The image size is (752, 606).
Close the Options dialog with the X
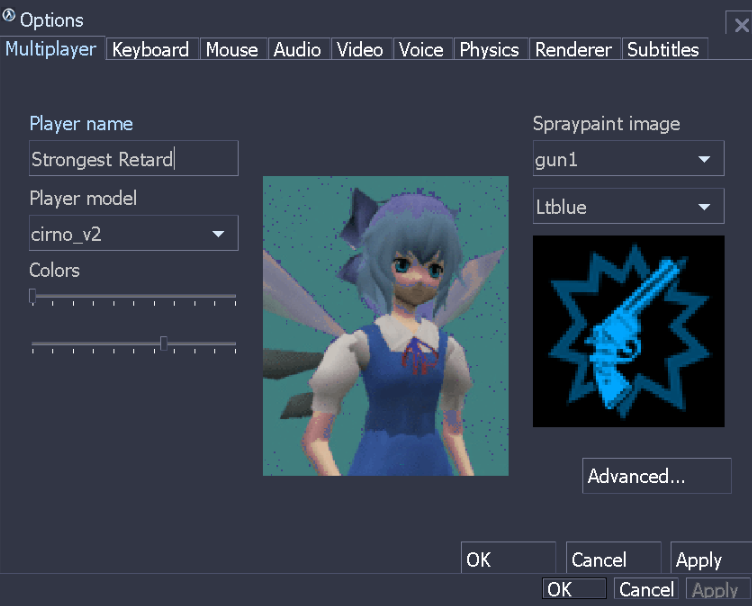point(740,24)
